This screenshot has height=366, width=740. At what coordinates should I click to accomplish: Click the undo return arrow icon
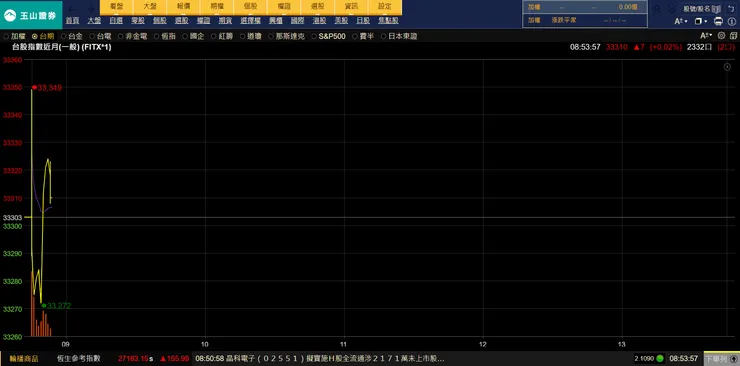click(732, 8)
